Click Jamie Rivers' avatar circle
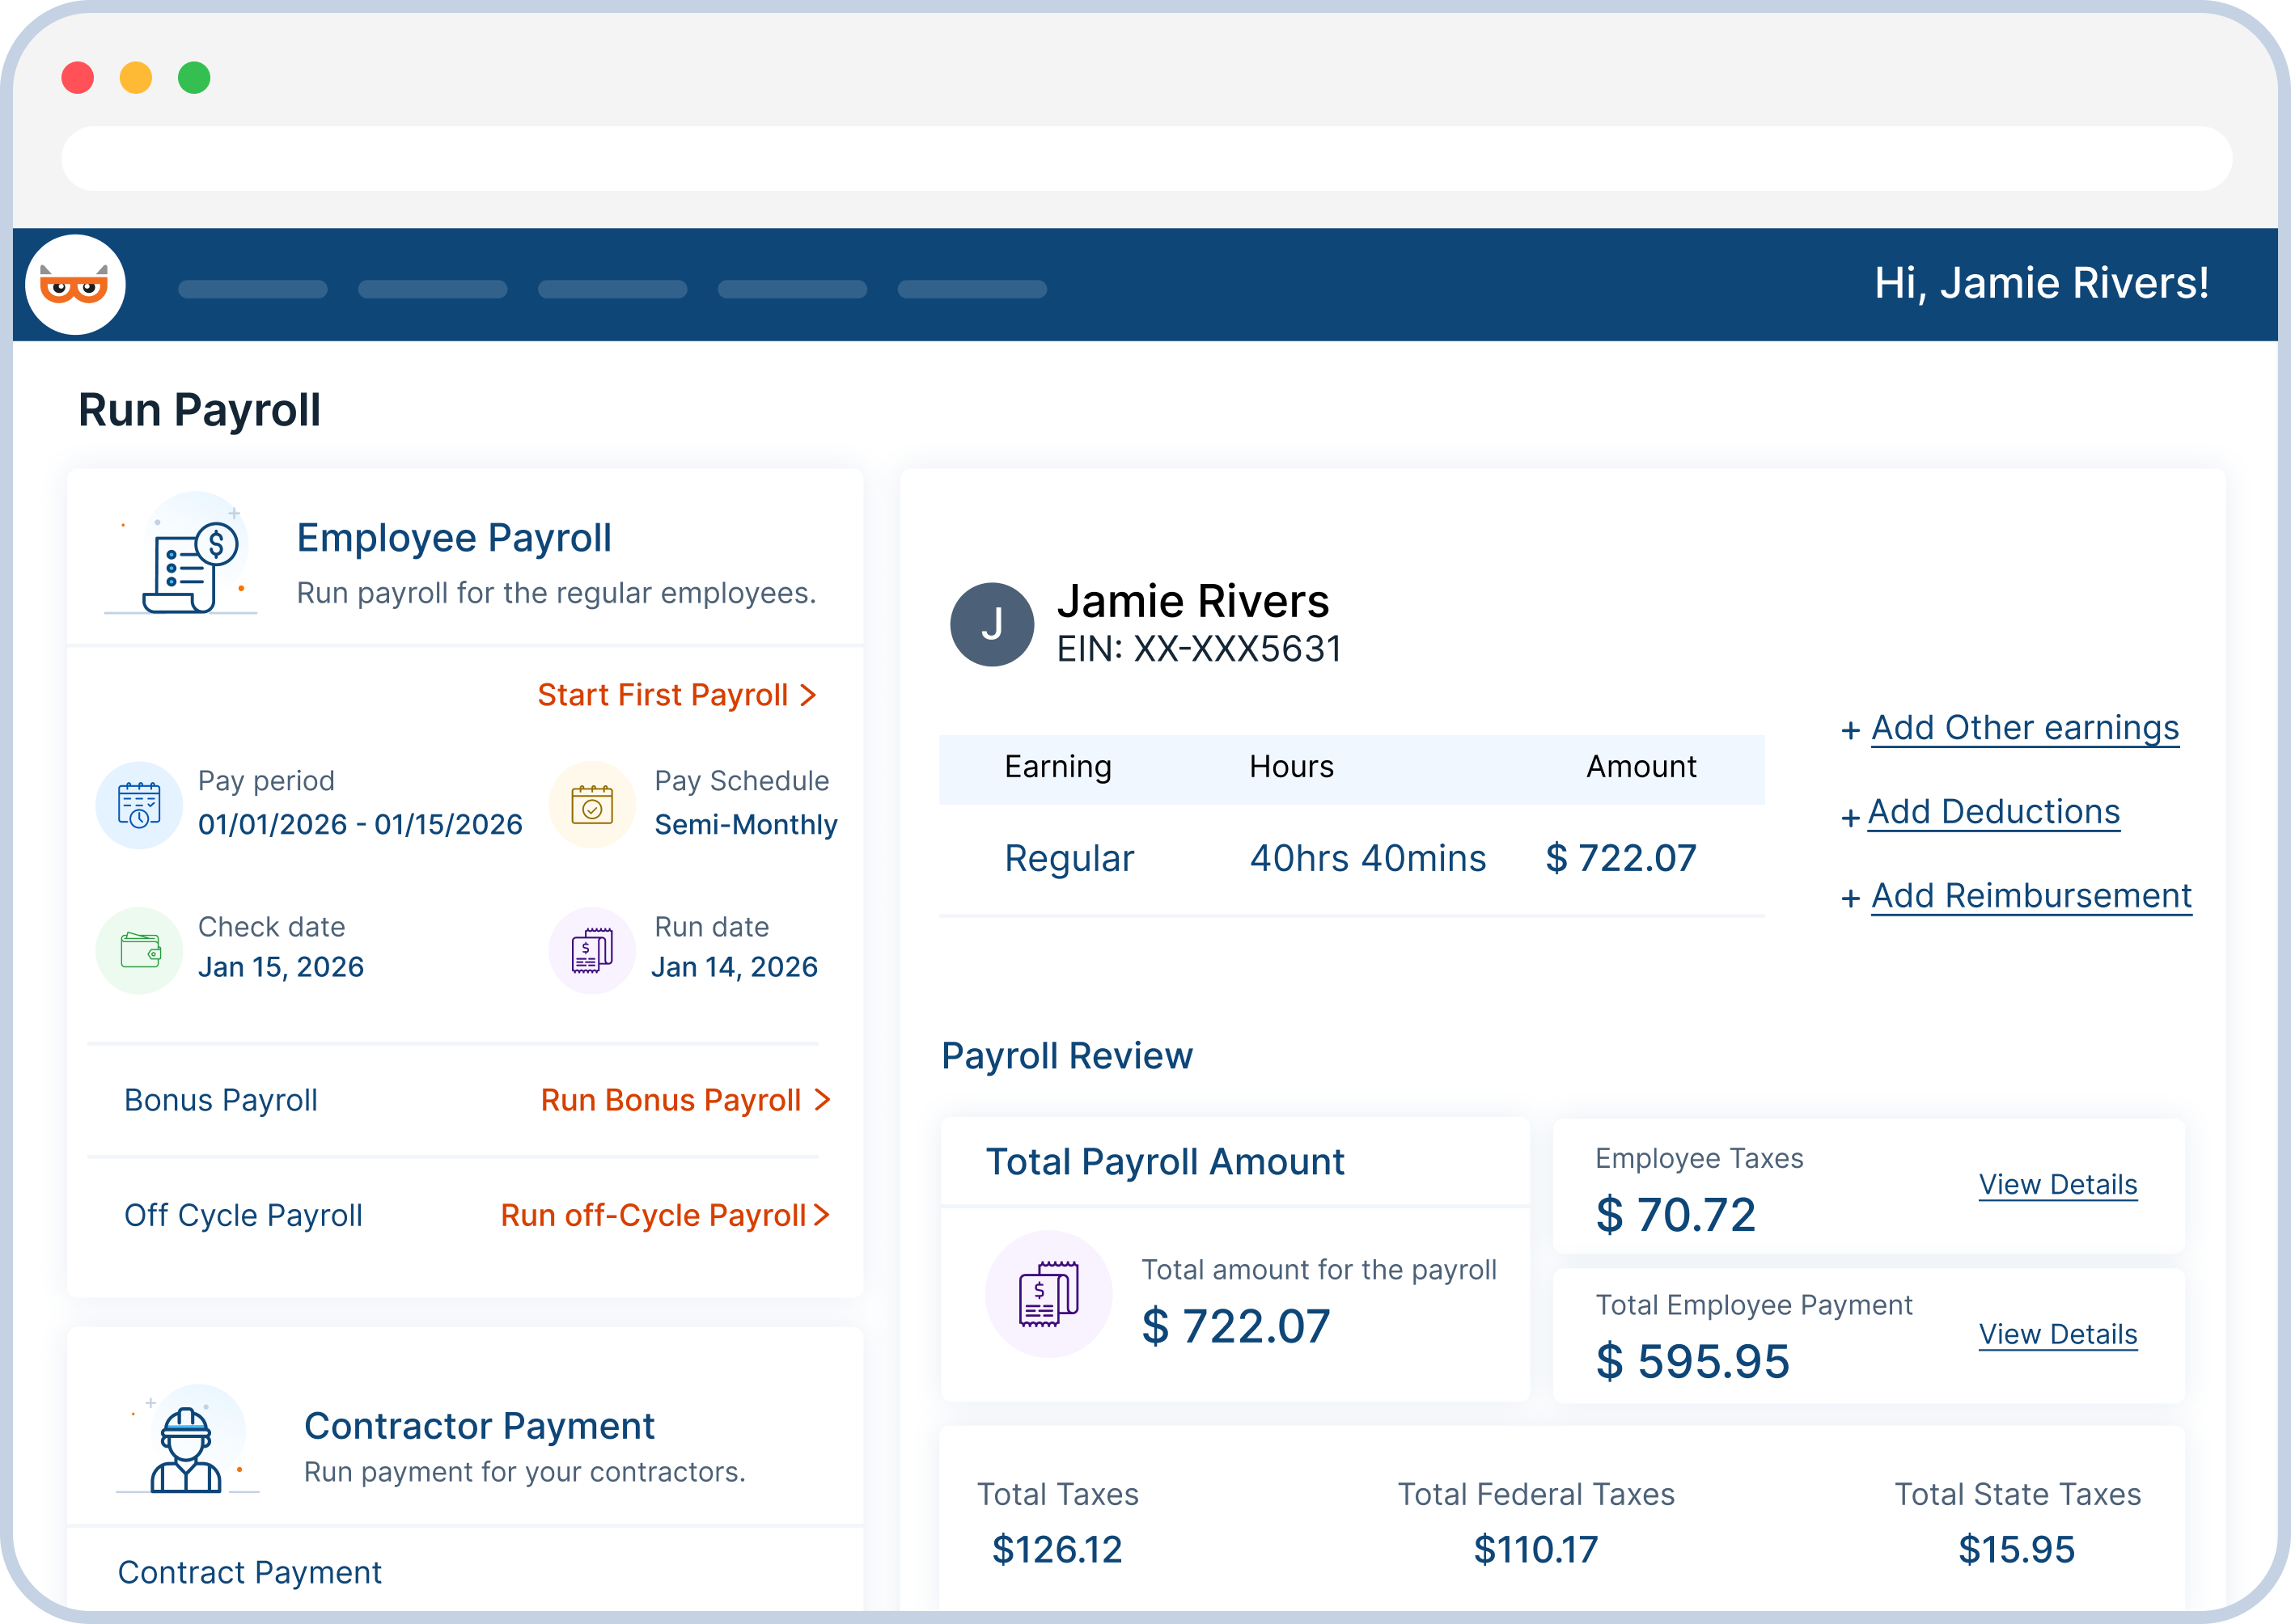 [993, 624]
